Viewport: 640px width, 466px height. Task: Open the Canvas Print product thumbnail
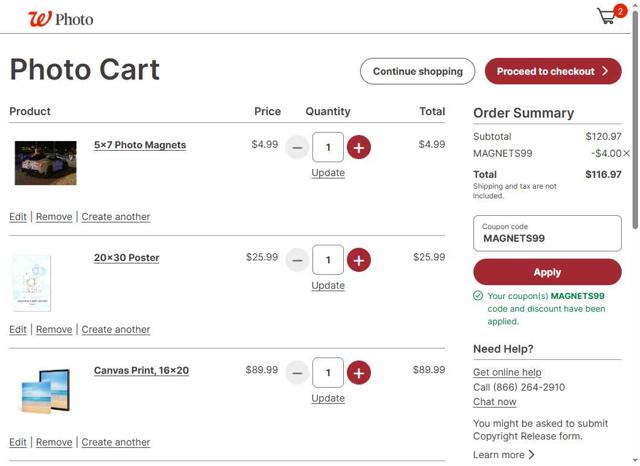coord(45,389)
